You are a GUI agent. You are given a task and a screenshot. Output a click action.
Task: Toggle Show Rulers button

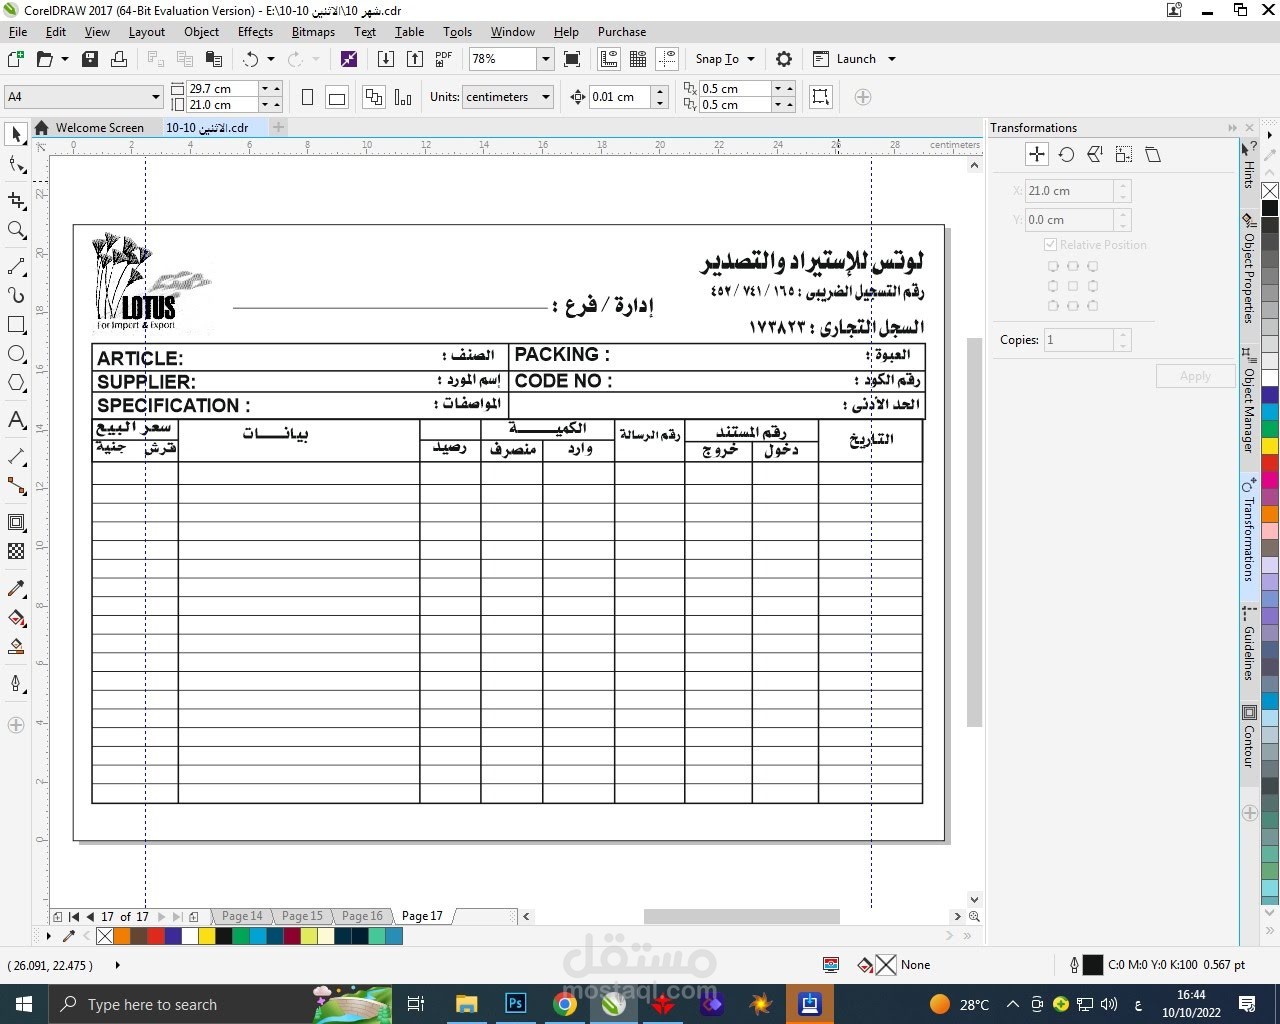609,59
